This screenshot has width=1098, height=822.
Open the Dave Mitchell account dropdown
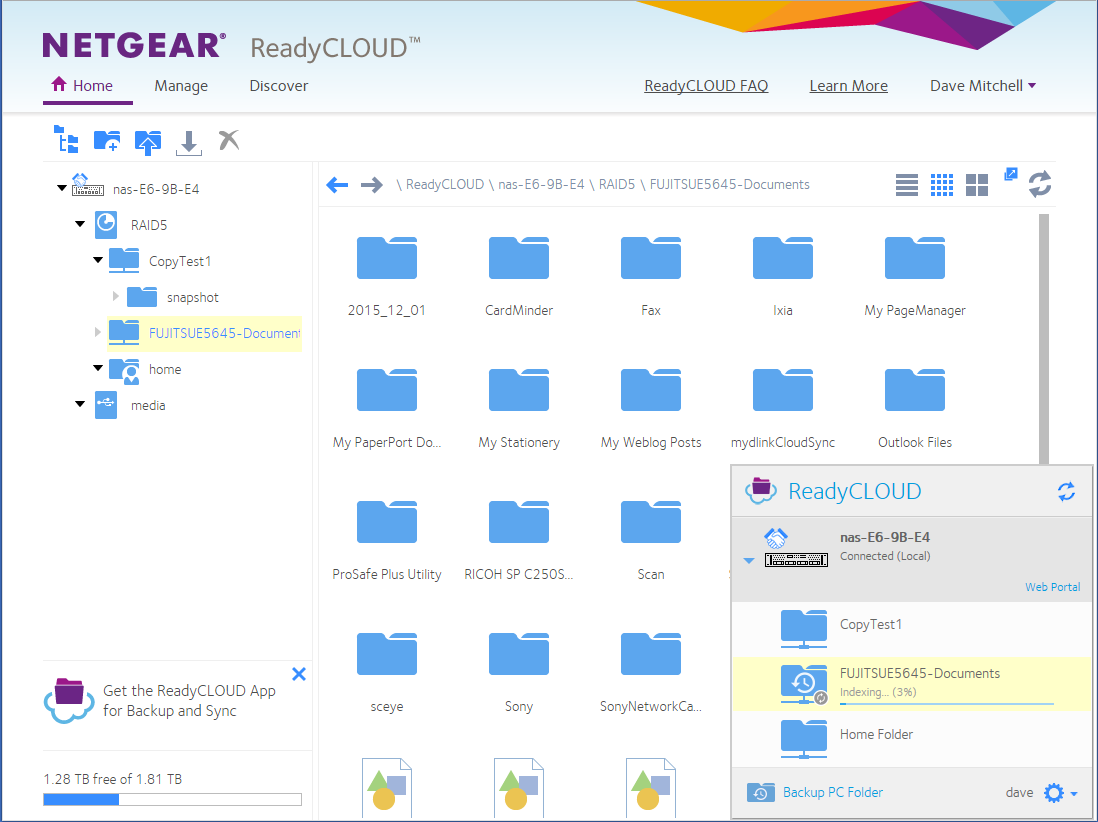(982, 86)
